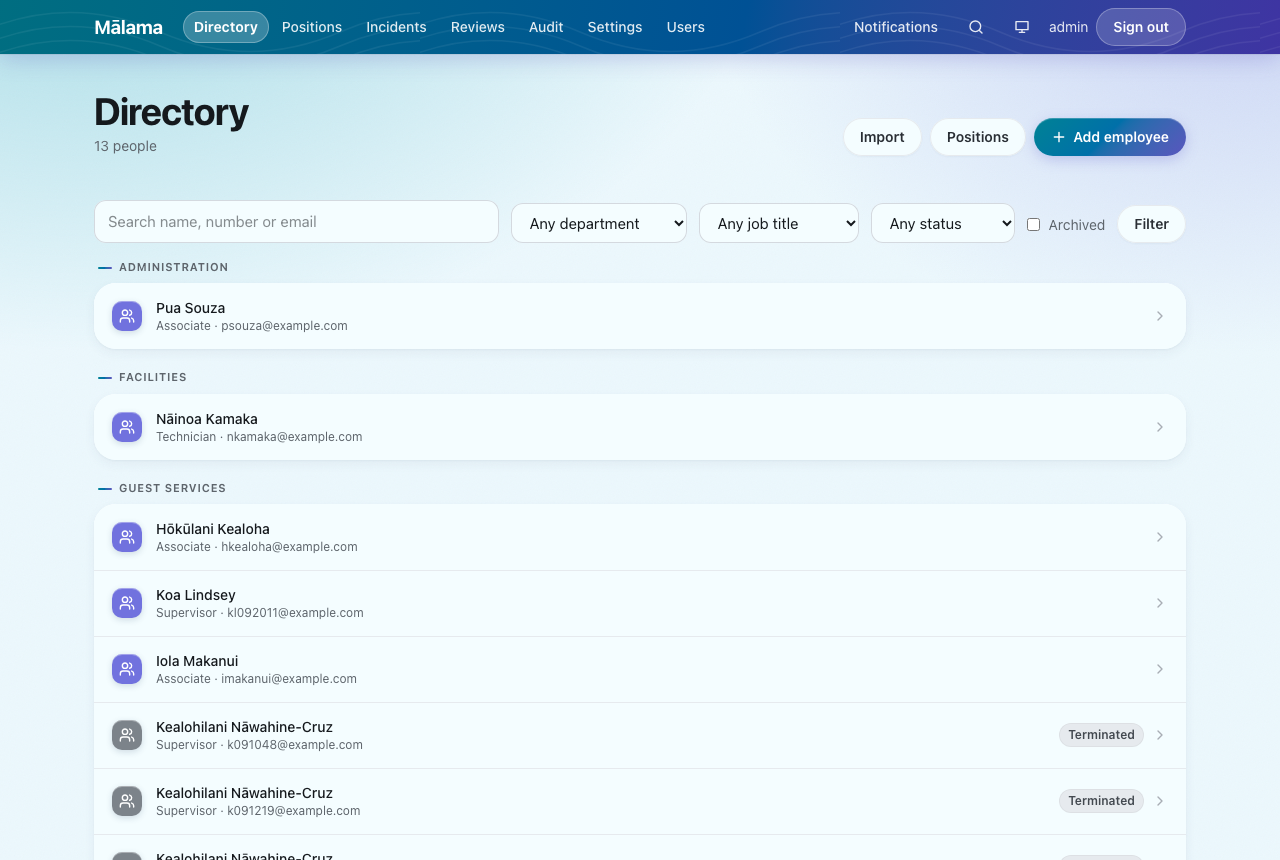Screen dimensions: 1280x860
Task: Click the Import button
Action: point(882,137)
